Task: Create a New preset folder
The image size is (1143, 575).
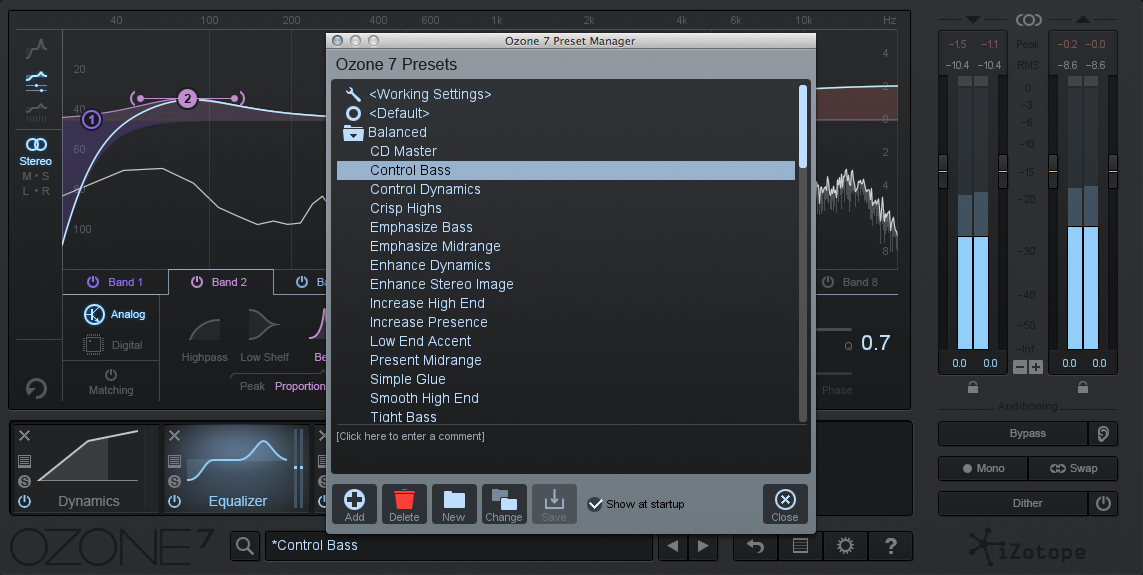Action: point(453,504)
